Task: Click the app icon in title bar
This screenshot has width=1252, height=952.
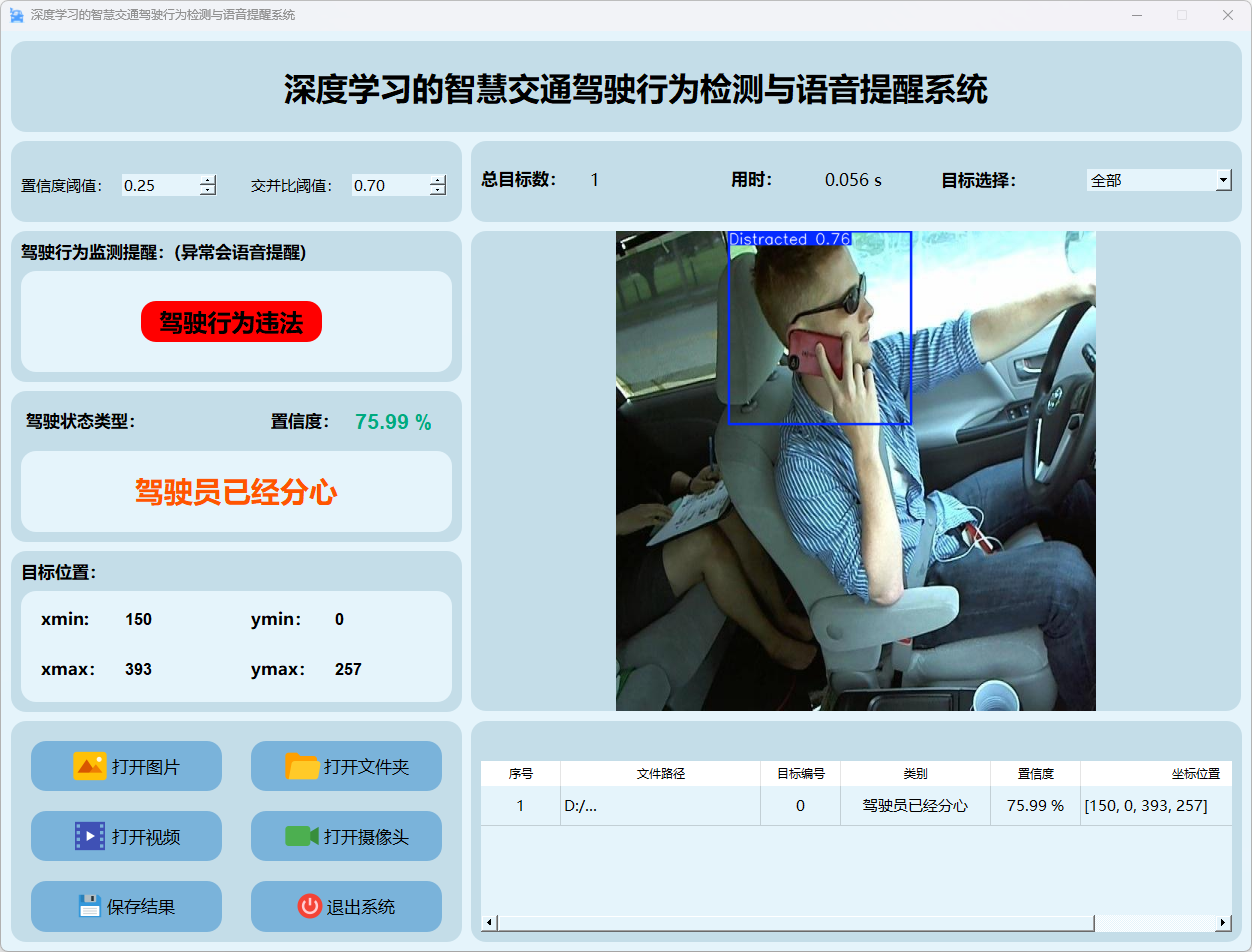Action: point(16,15)
